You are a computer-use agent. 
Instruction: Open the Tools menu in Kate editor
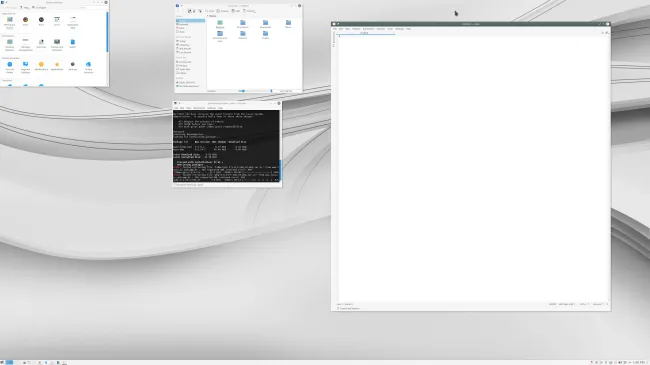click(390, 29)
